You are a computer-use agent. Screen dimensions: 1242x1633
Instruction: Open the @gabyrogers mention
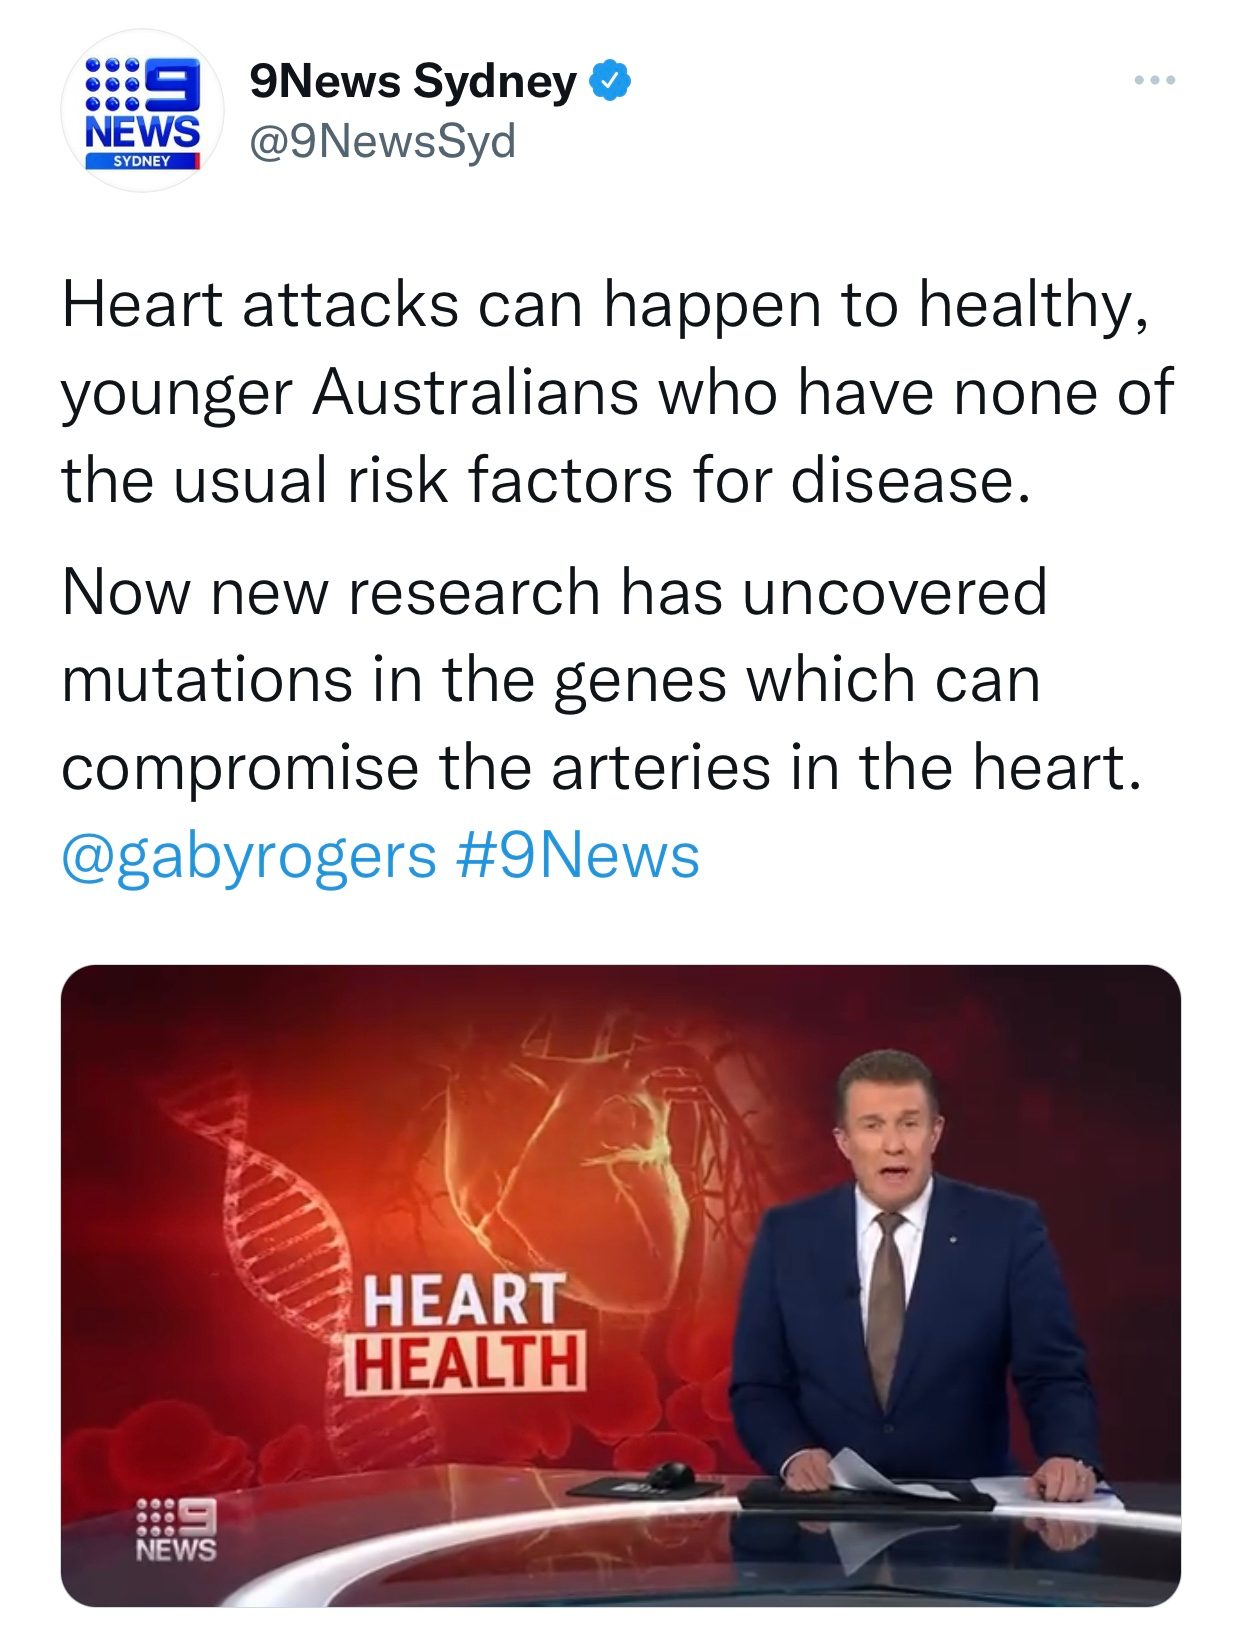(249, 857)
